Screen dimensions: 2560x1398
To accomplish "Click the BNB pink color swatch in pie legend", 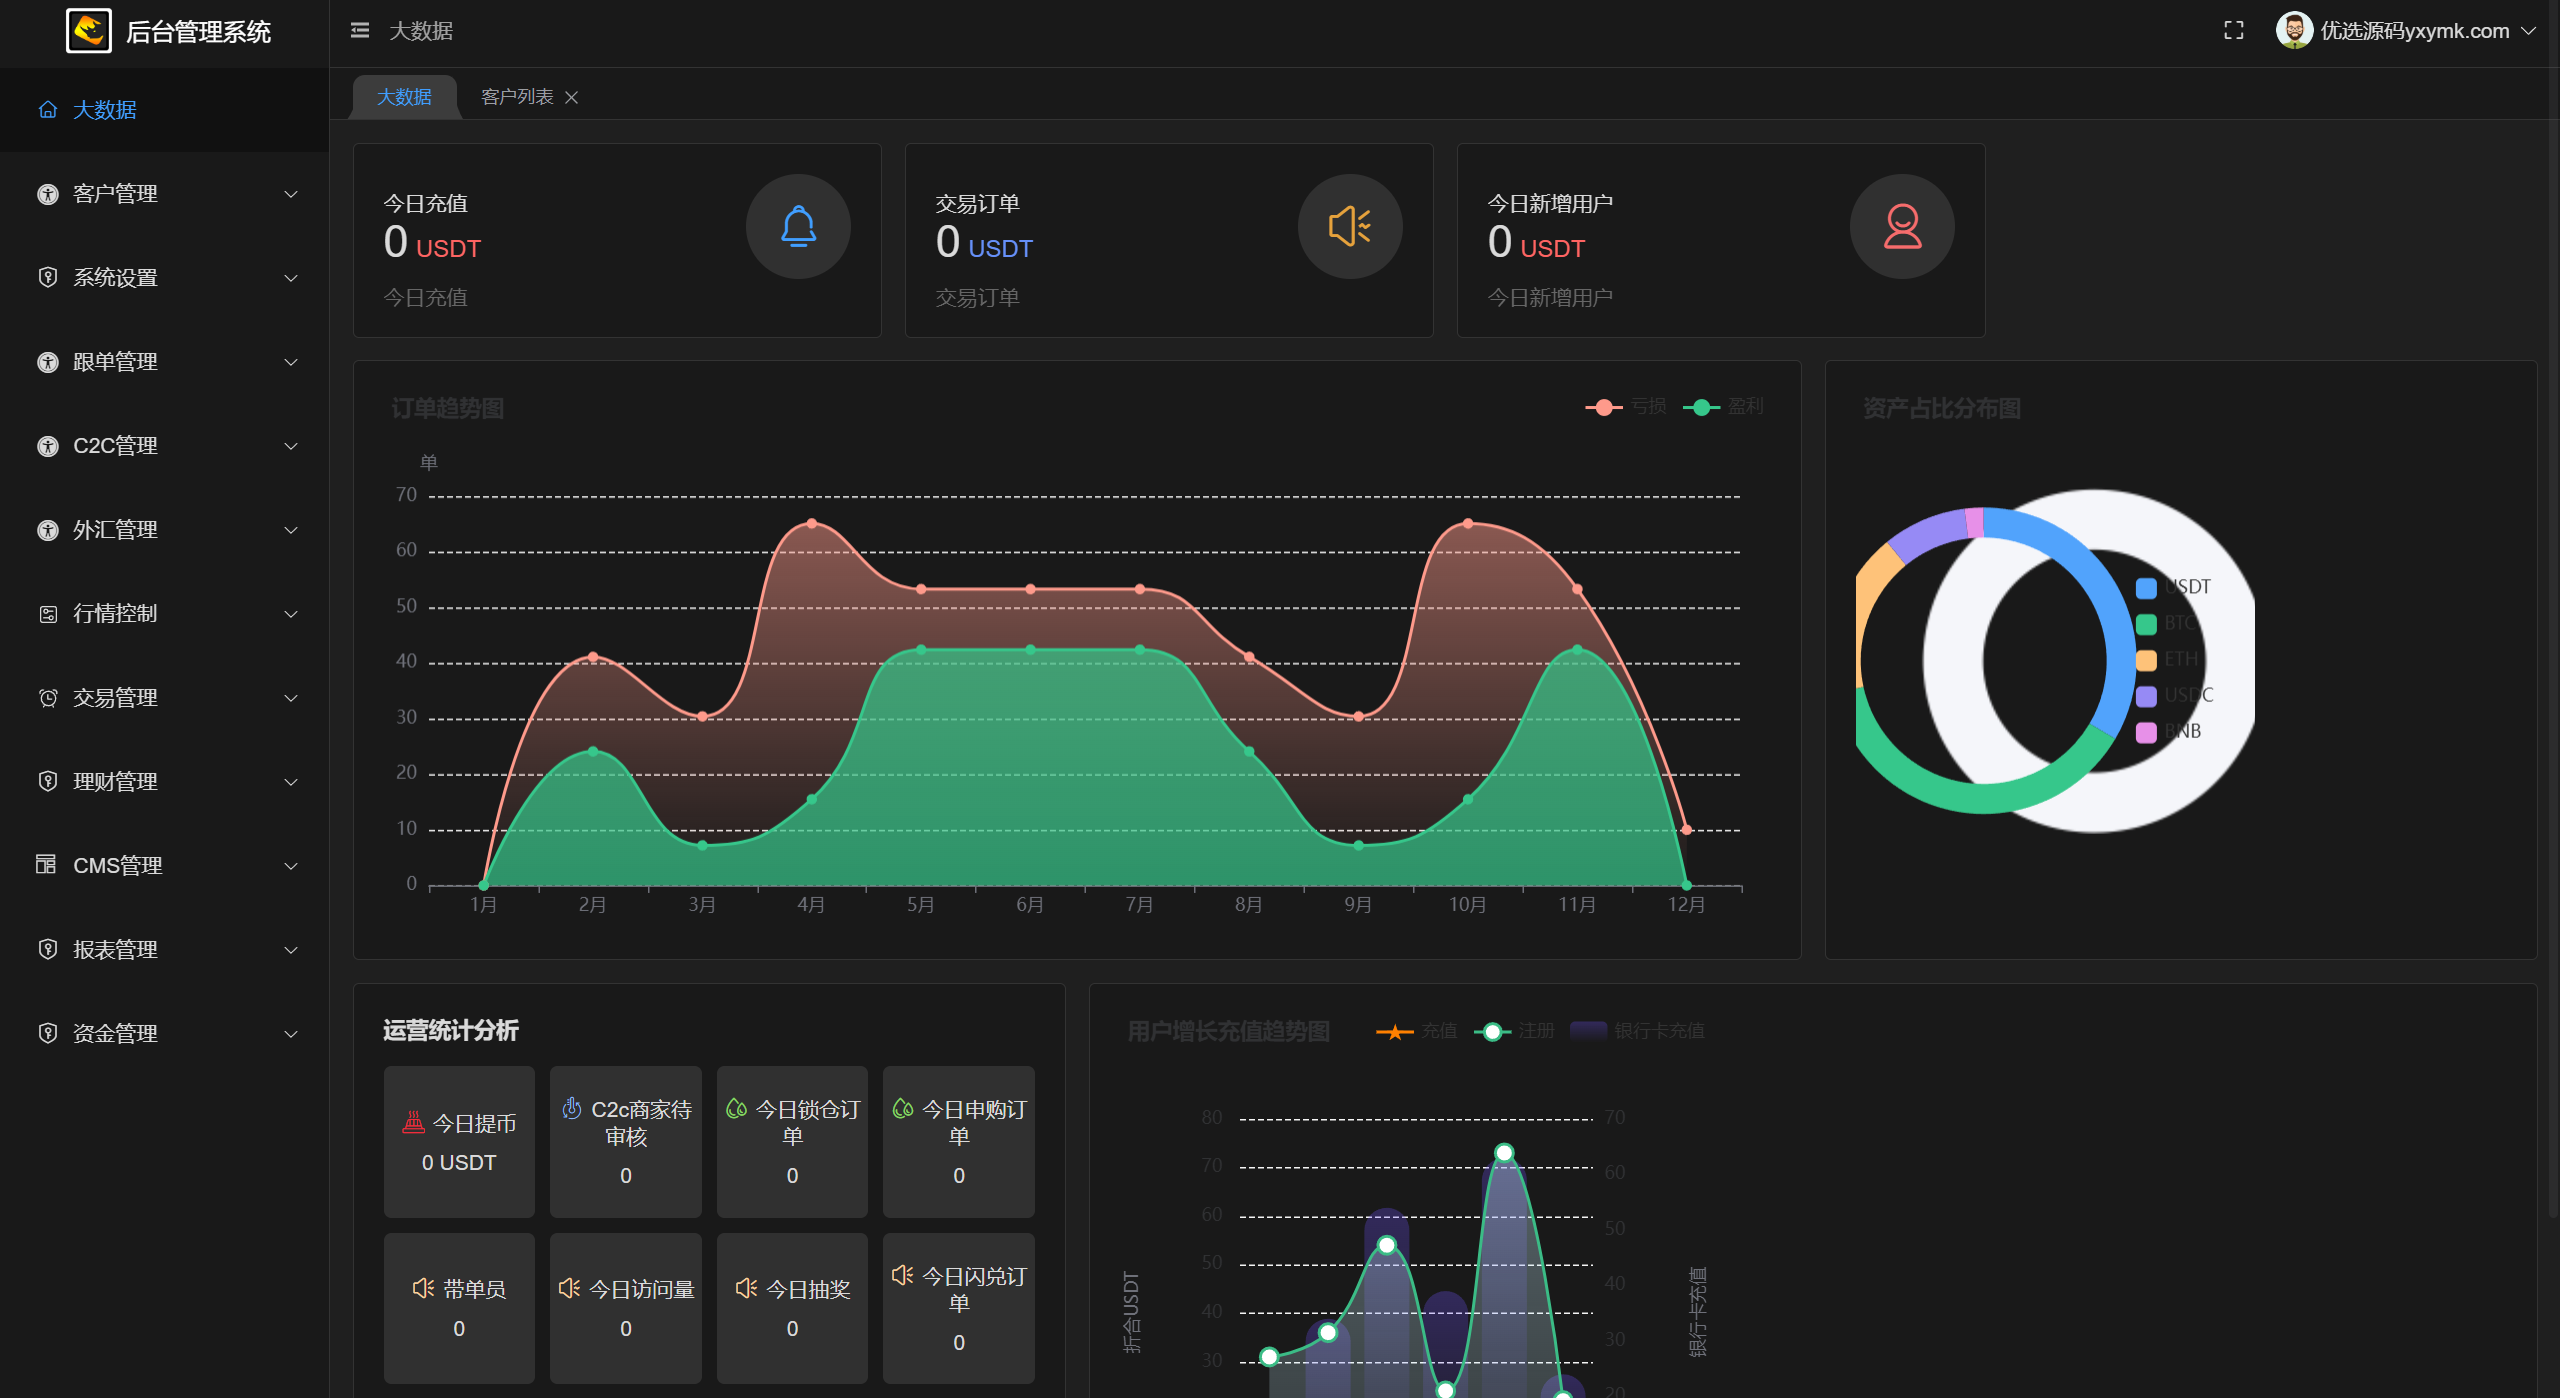I will [2146, 732].
